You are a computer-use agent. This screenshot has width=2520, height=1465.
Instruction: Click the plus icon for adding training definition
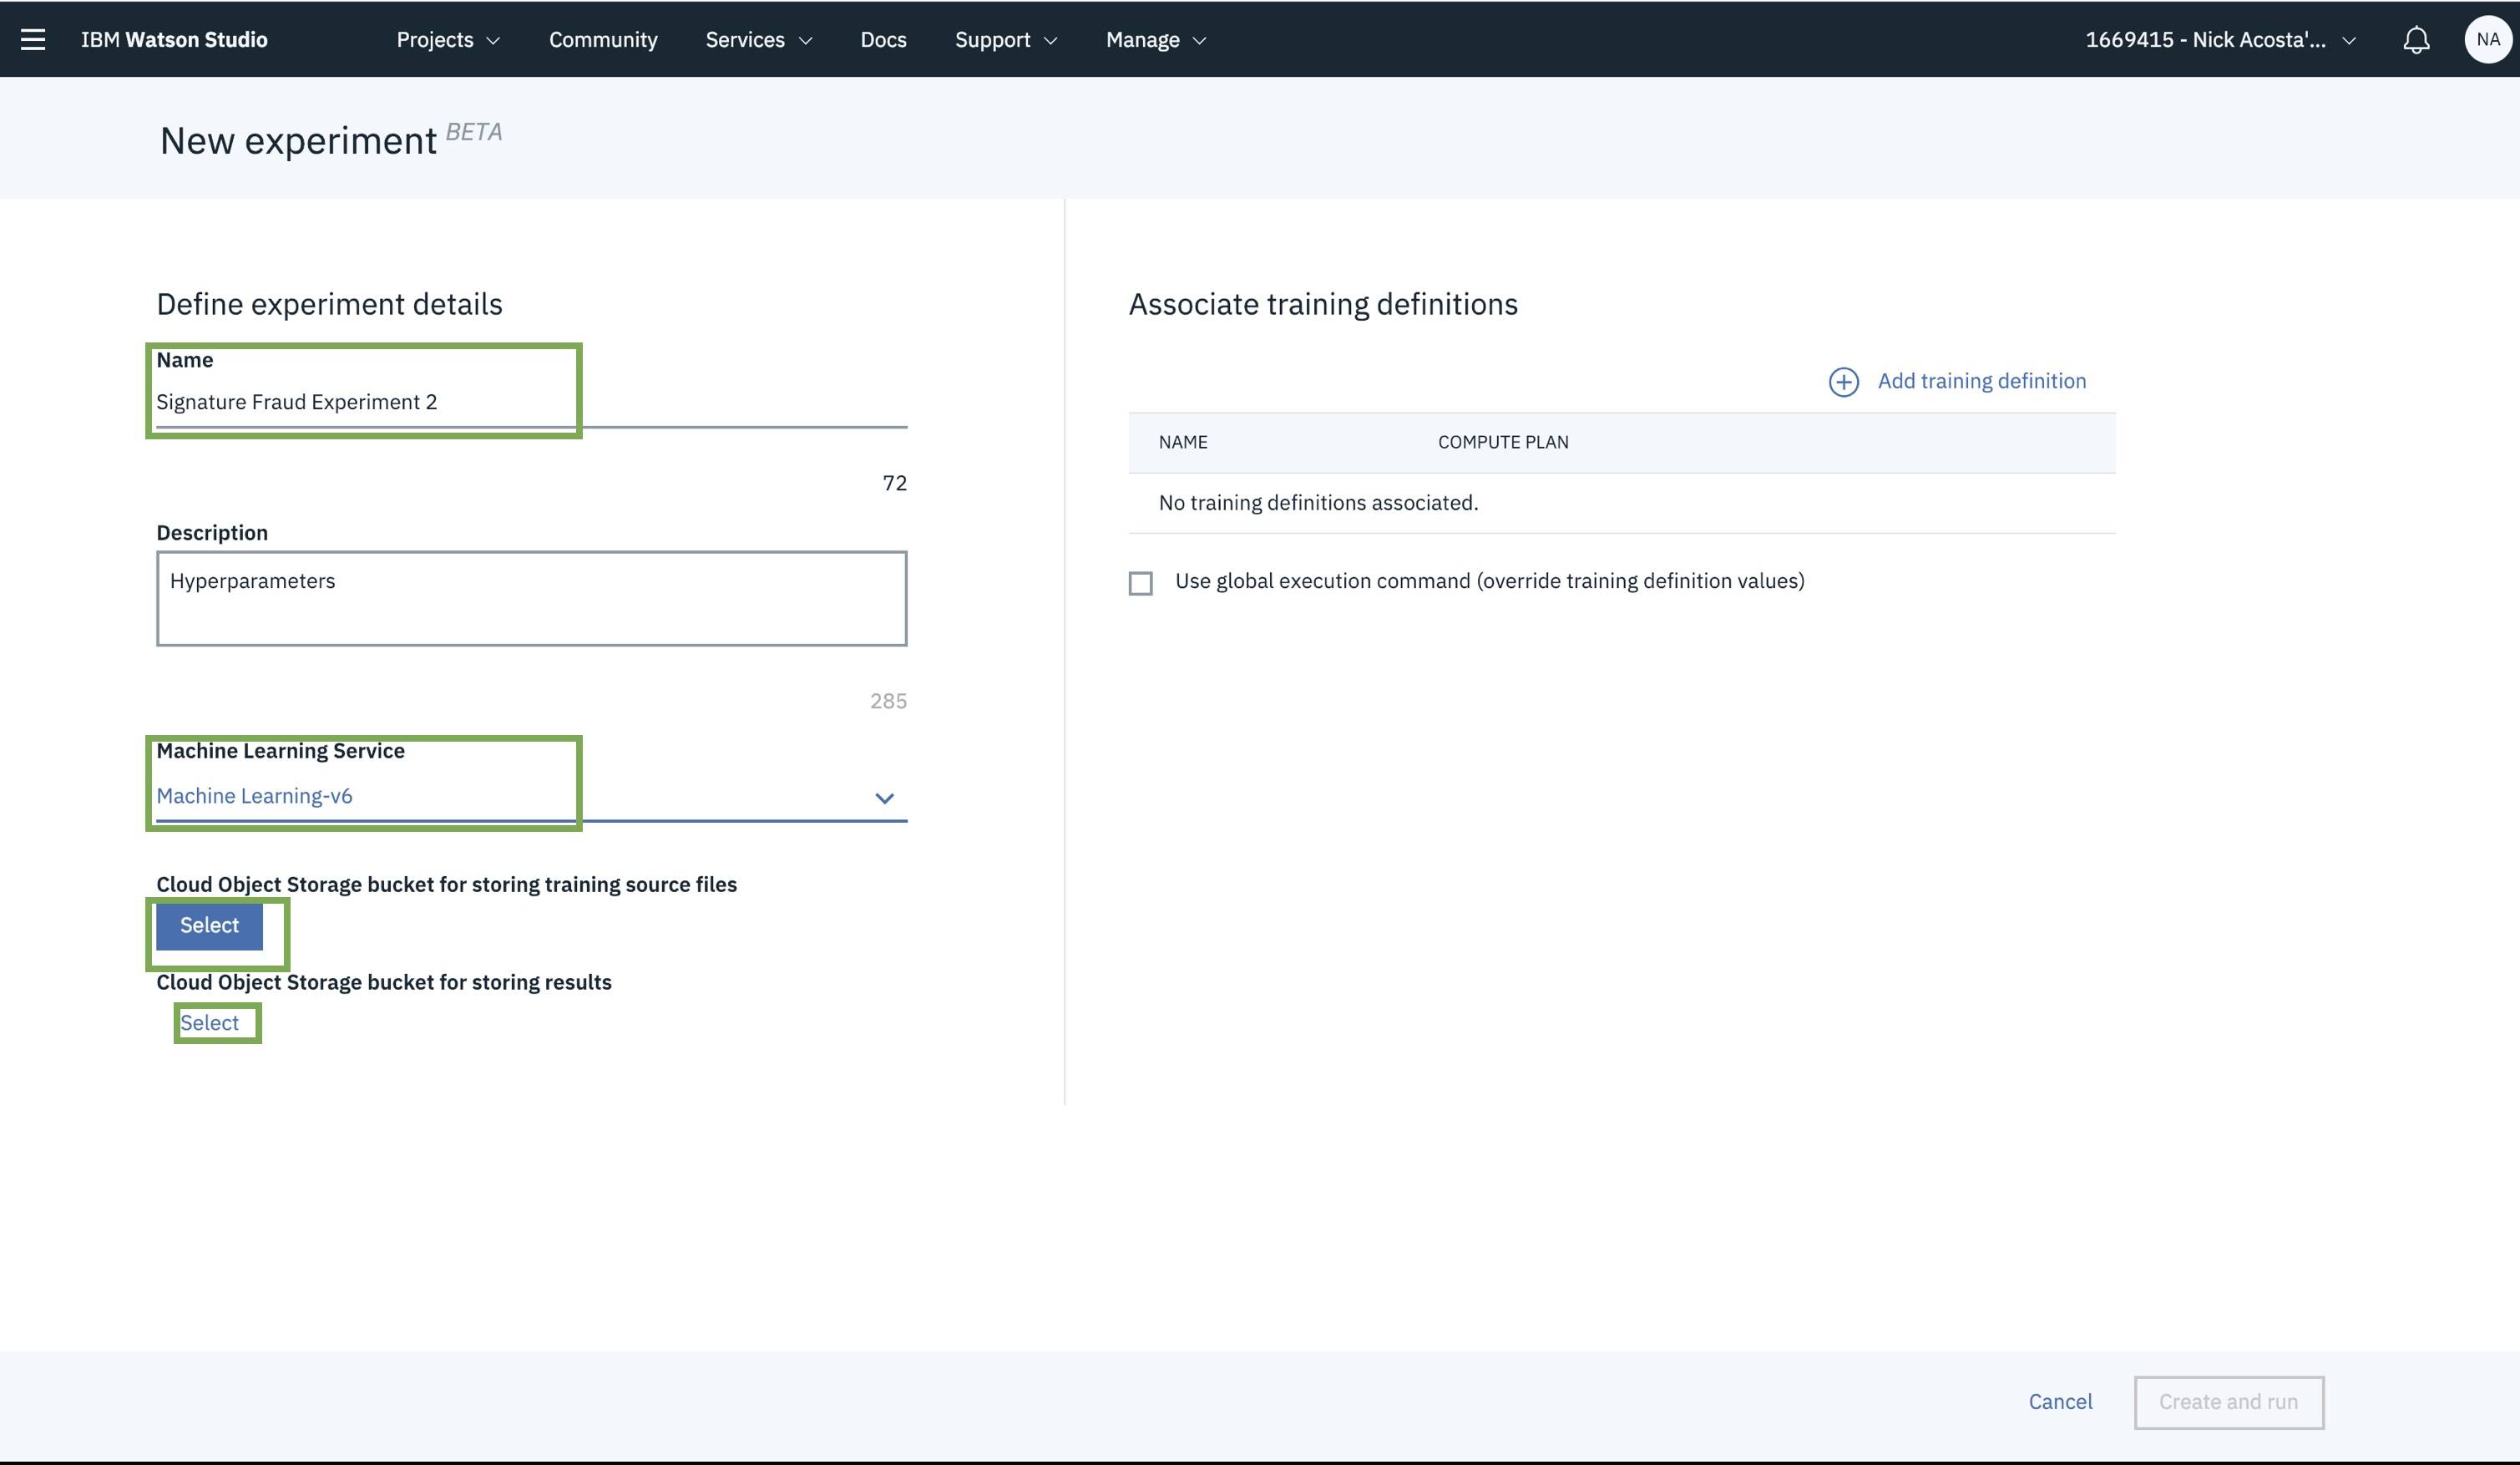point(1843,382)
